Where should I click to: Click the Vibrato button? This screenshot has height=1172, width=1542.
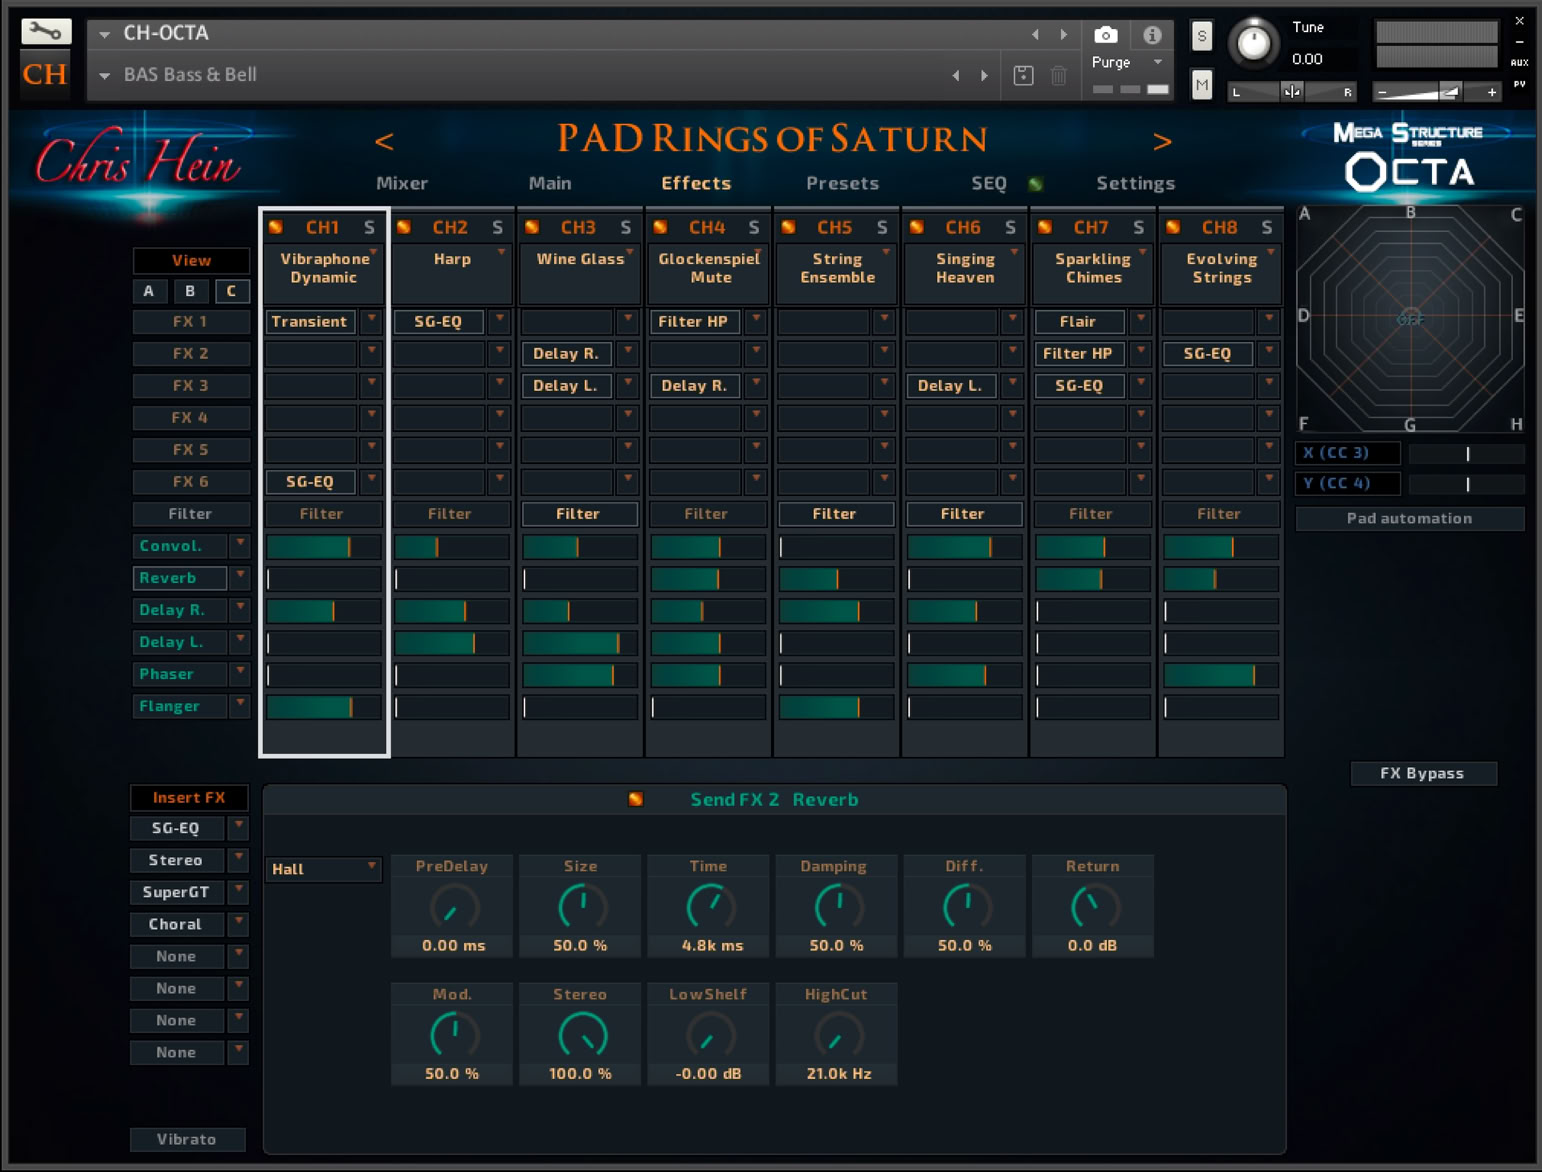[x=187, y=1139]
